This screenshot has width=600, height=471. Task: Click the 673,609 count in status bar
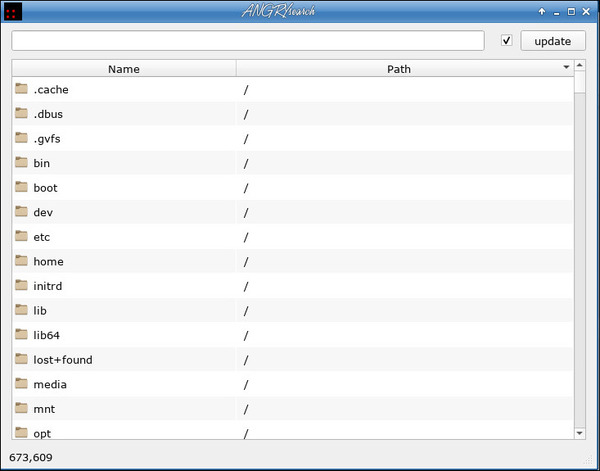[31, 457]
